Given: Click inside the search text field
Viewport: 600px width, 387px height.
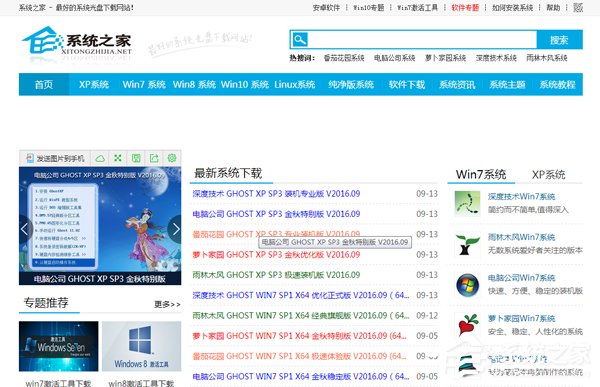Looking at the screenshot, I should point(422,40).
